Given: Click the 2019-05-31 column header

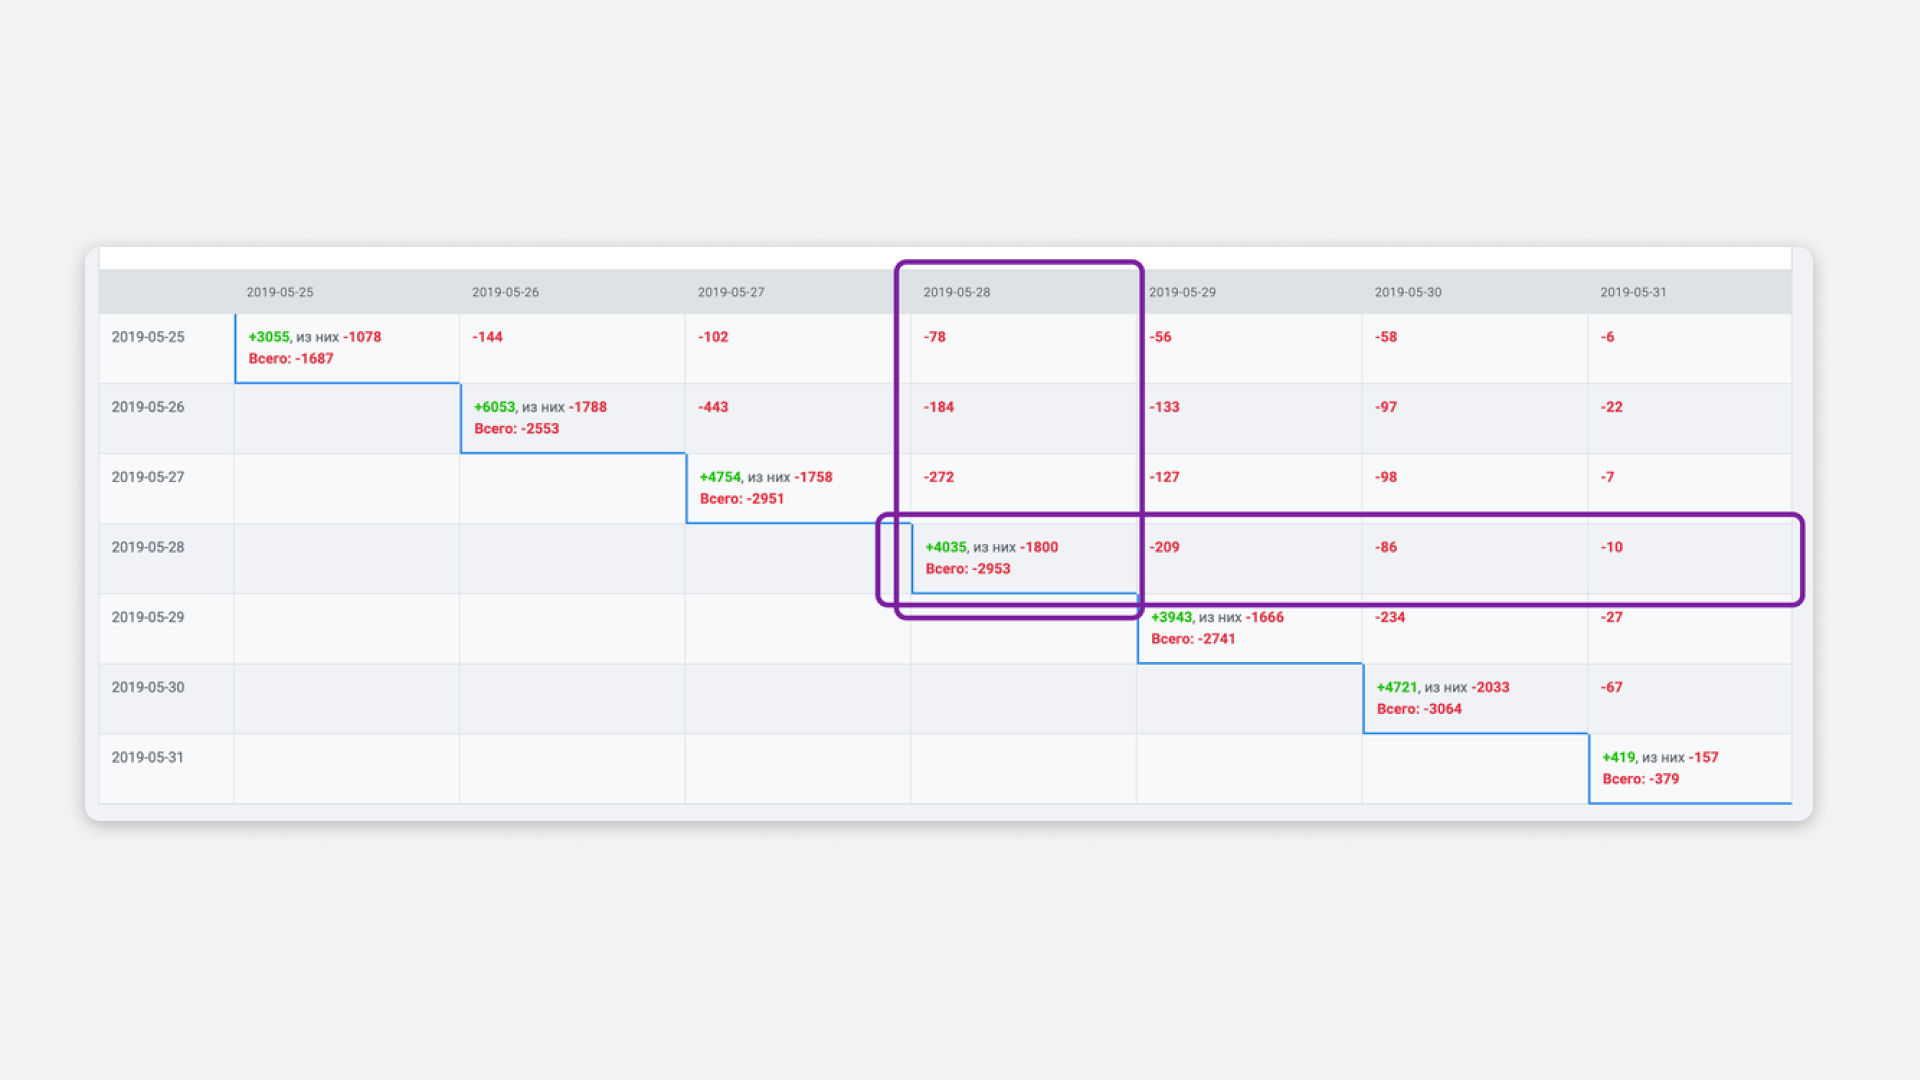Looking at the screenshot, I should (1633, 292).
